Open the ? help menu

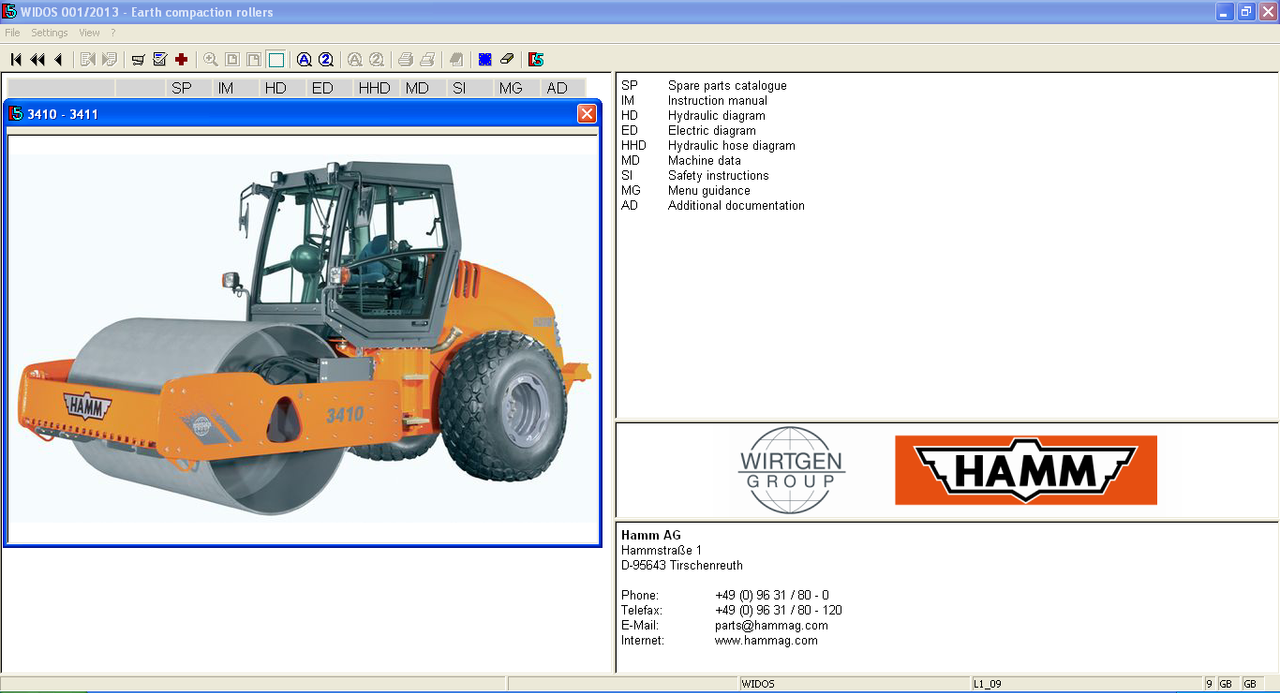(113, 33)
